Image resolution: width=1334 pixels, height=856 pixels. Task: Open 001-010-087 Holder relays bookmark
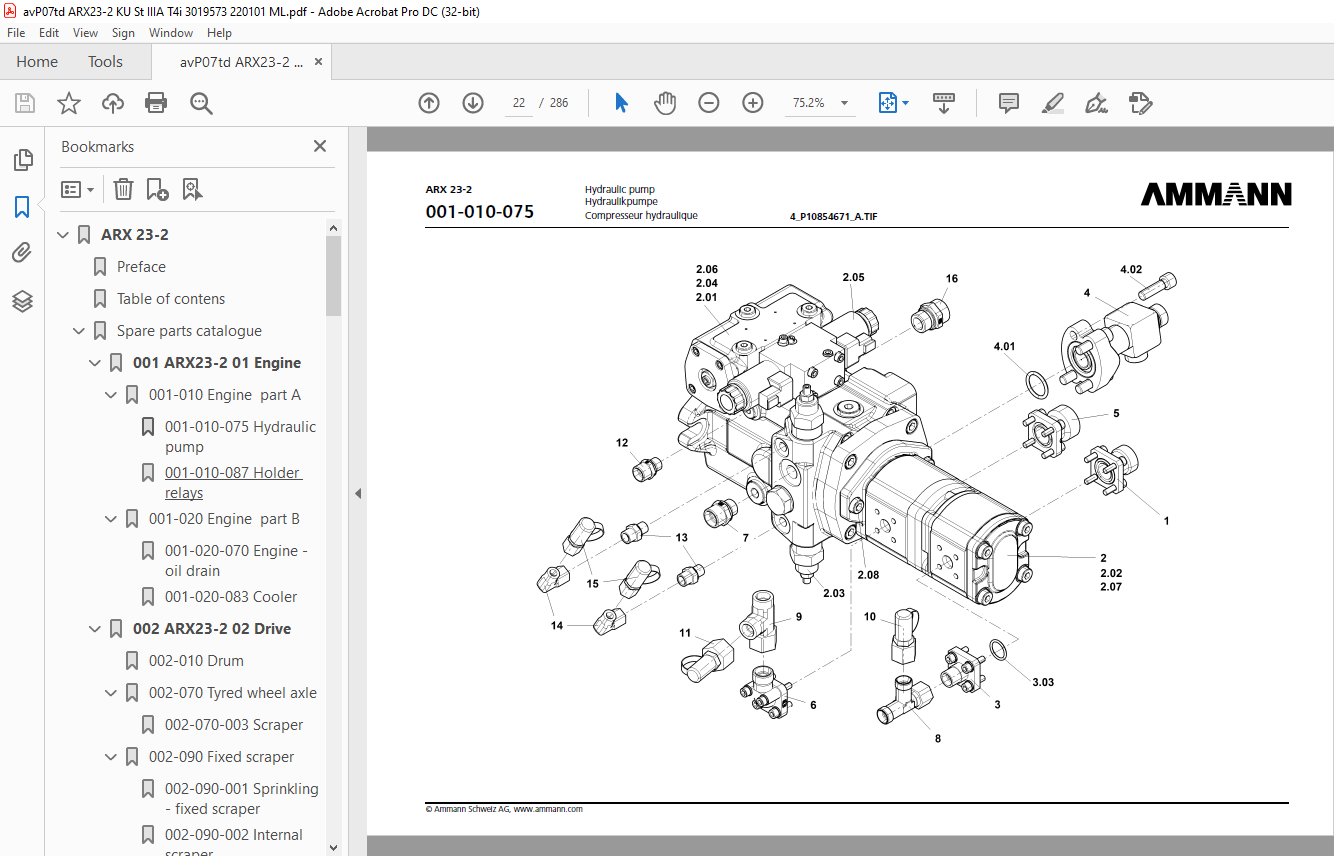[233, 483]
